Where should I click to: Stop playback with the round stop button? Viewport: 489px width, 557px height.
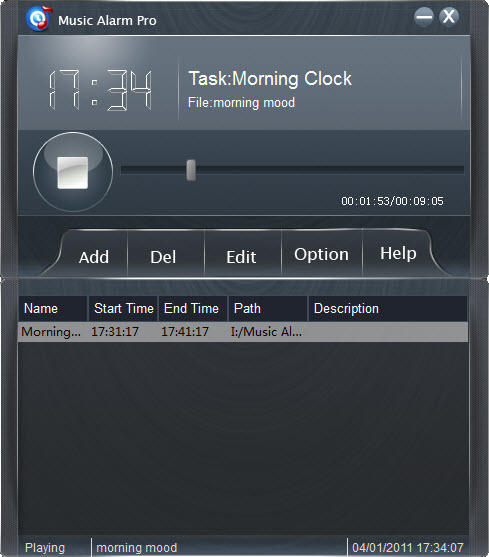click(x=73, y=172)
